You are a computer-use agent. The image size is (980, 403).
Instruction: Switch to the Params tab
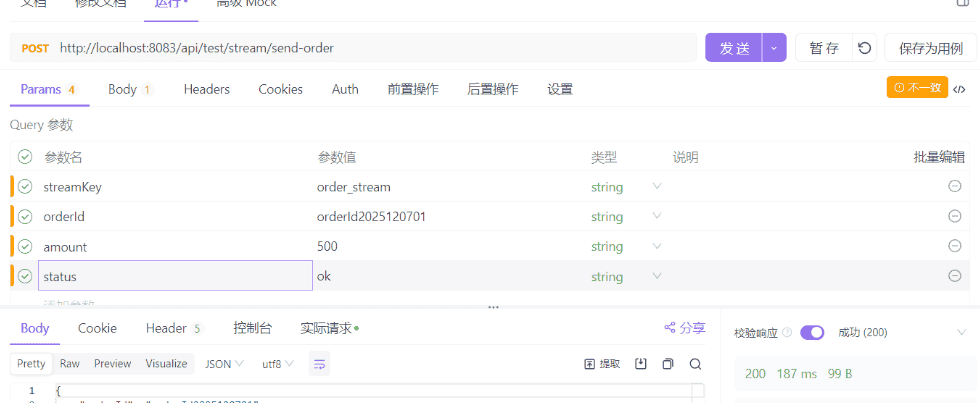(48, 89)
